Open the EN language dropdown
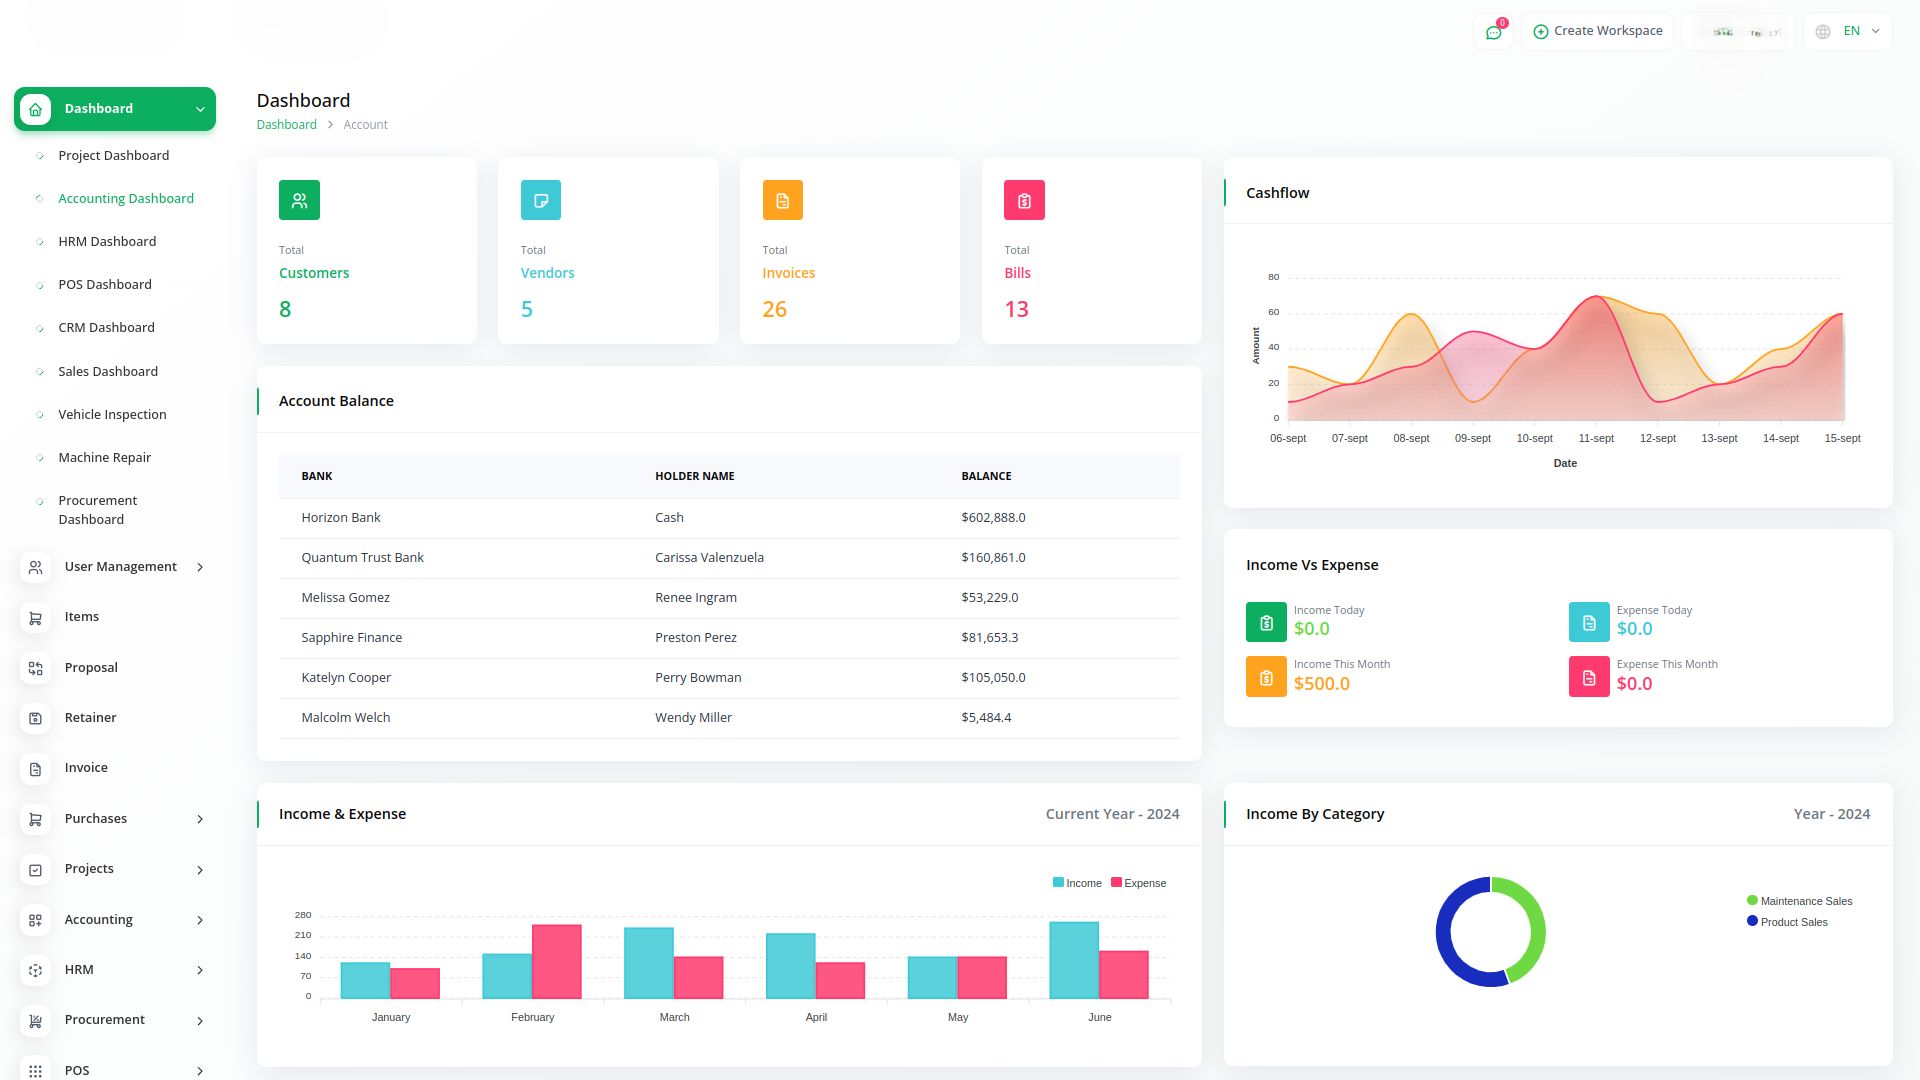 [1848, 32]
